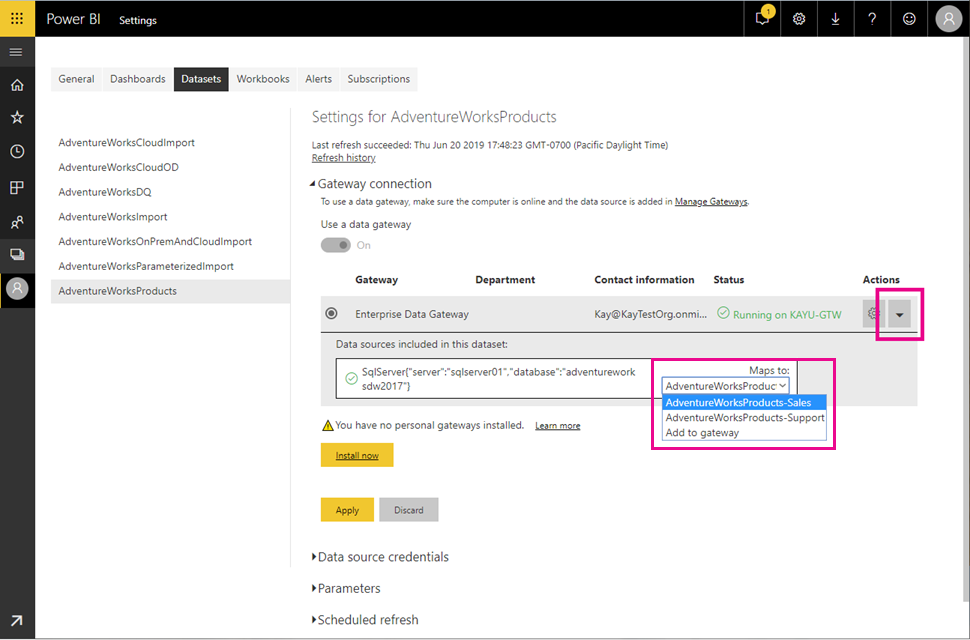Open Favorites star icon in sidebar

point(17,117)
